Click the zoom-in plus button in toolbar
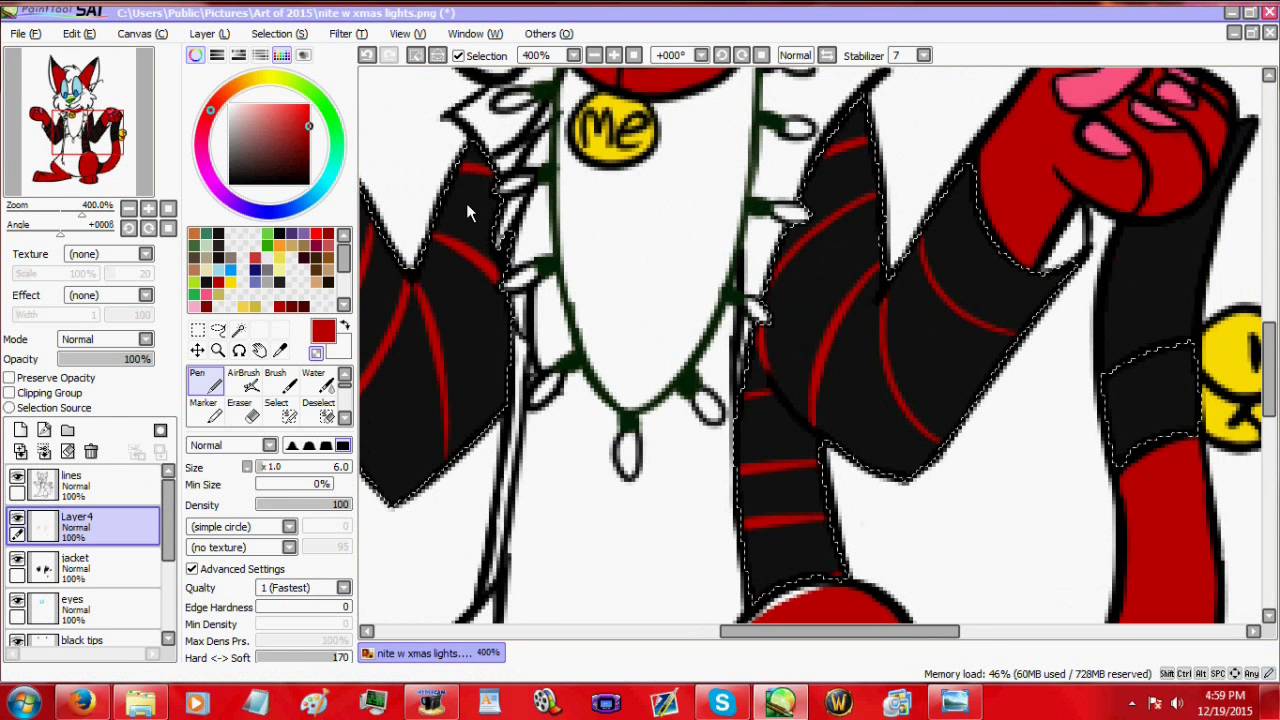 pos(614,55)
